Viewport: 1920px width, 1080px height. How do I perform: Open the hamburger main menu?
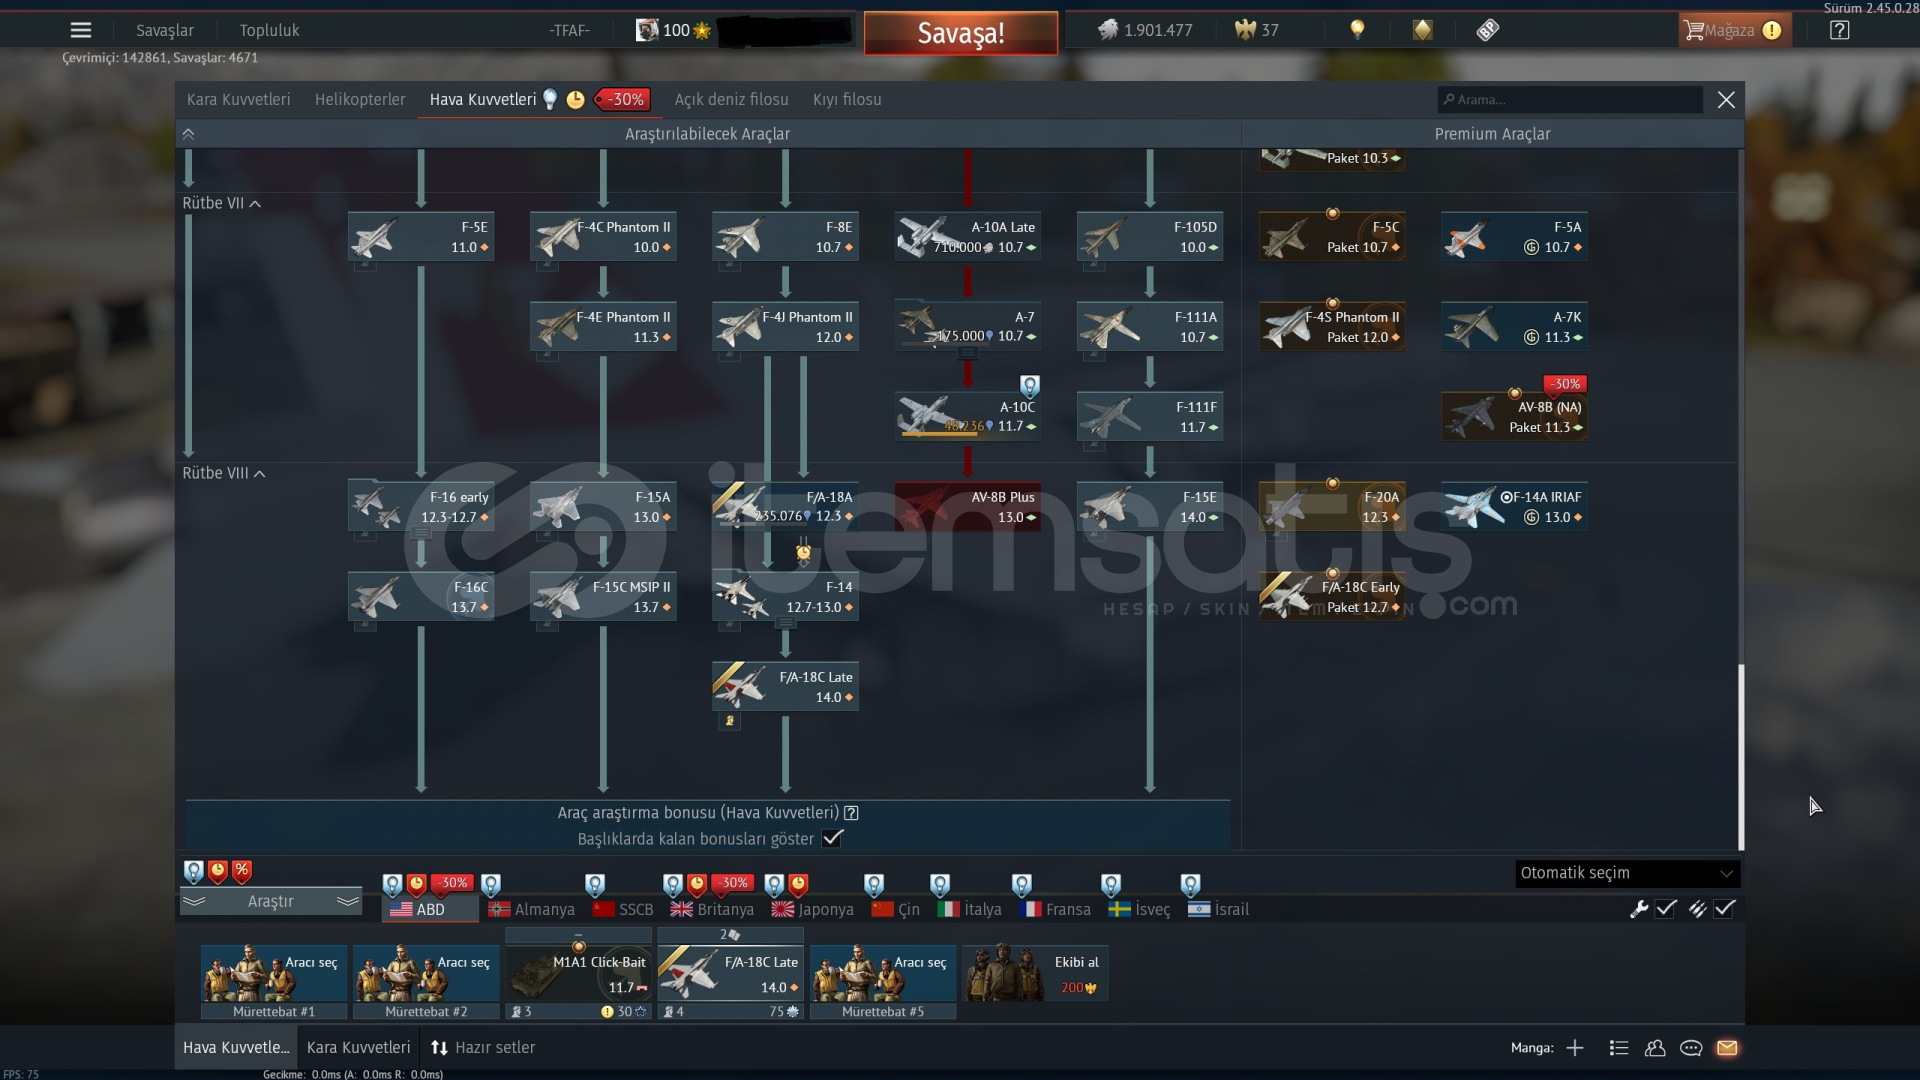(81, 30)
